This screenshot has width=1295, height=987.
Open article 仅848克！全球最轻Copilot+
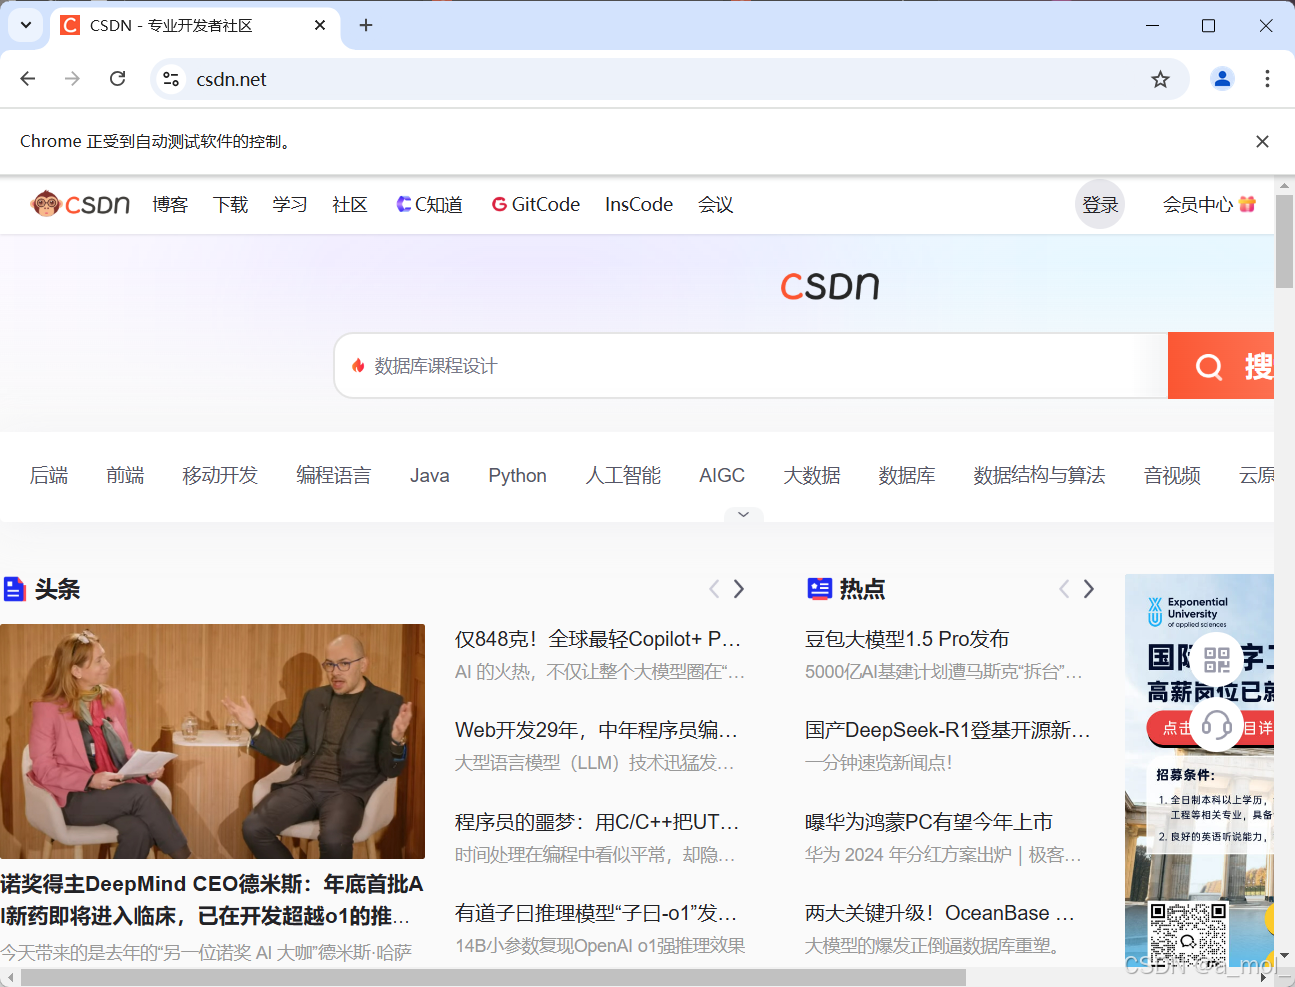(598, 639)
